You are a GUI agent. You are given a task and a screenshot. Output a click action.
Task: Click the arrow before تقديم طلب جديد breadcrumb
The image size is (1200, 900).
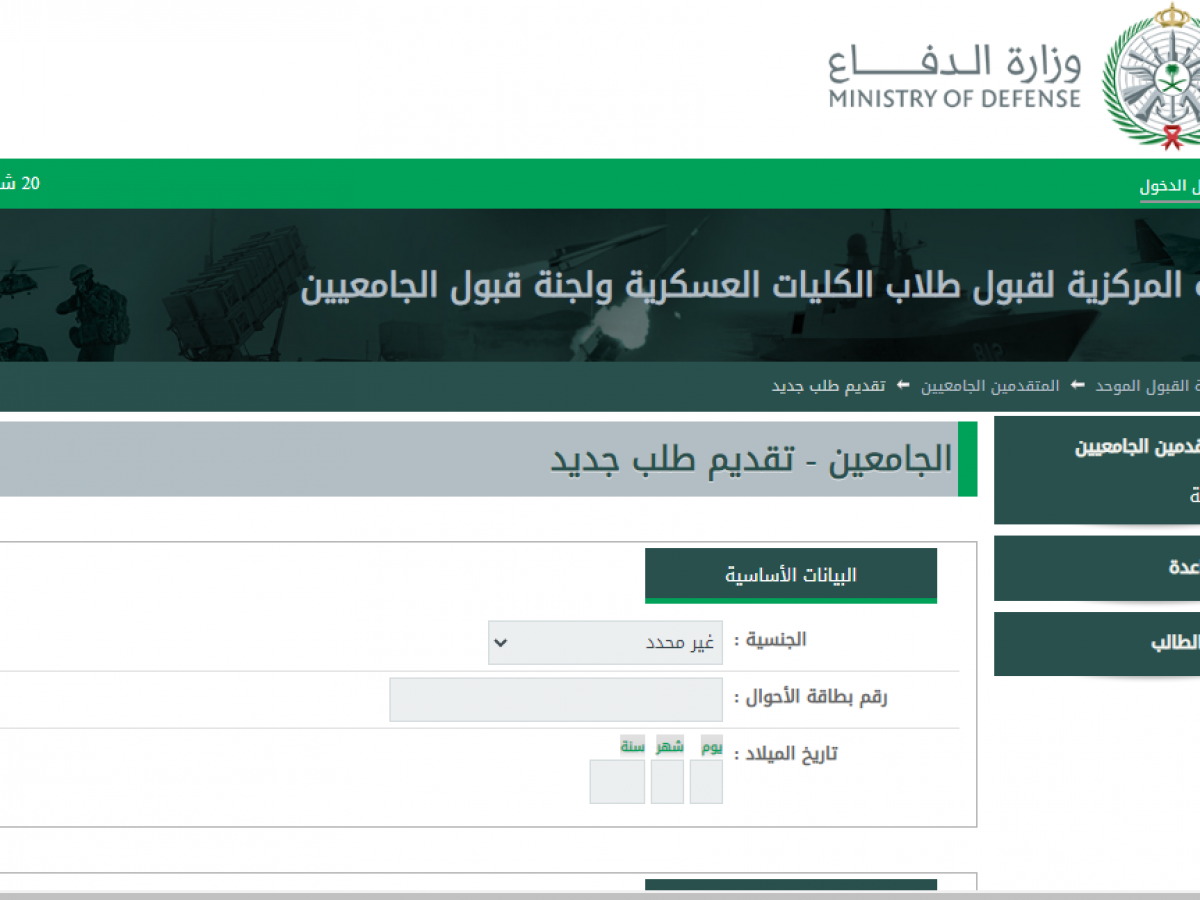[903, 386]
